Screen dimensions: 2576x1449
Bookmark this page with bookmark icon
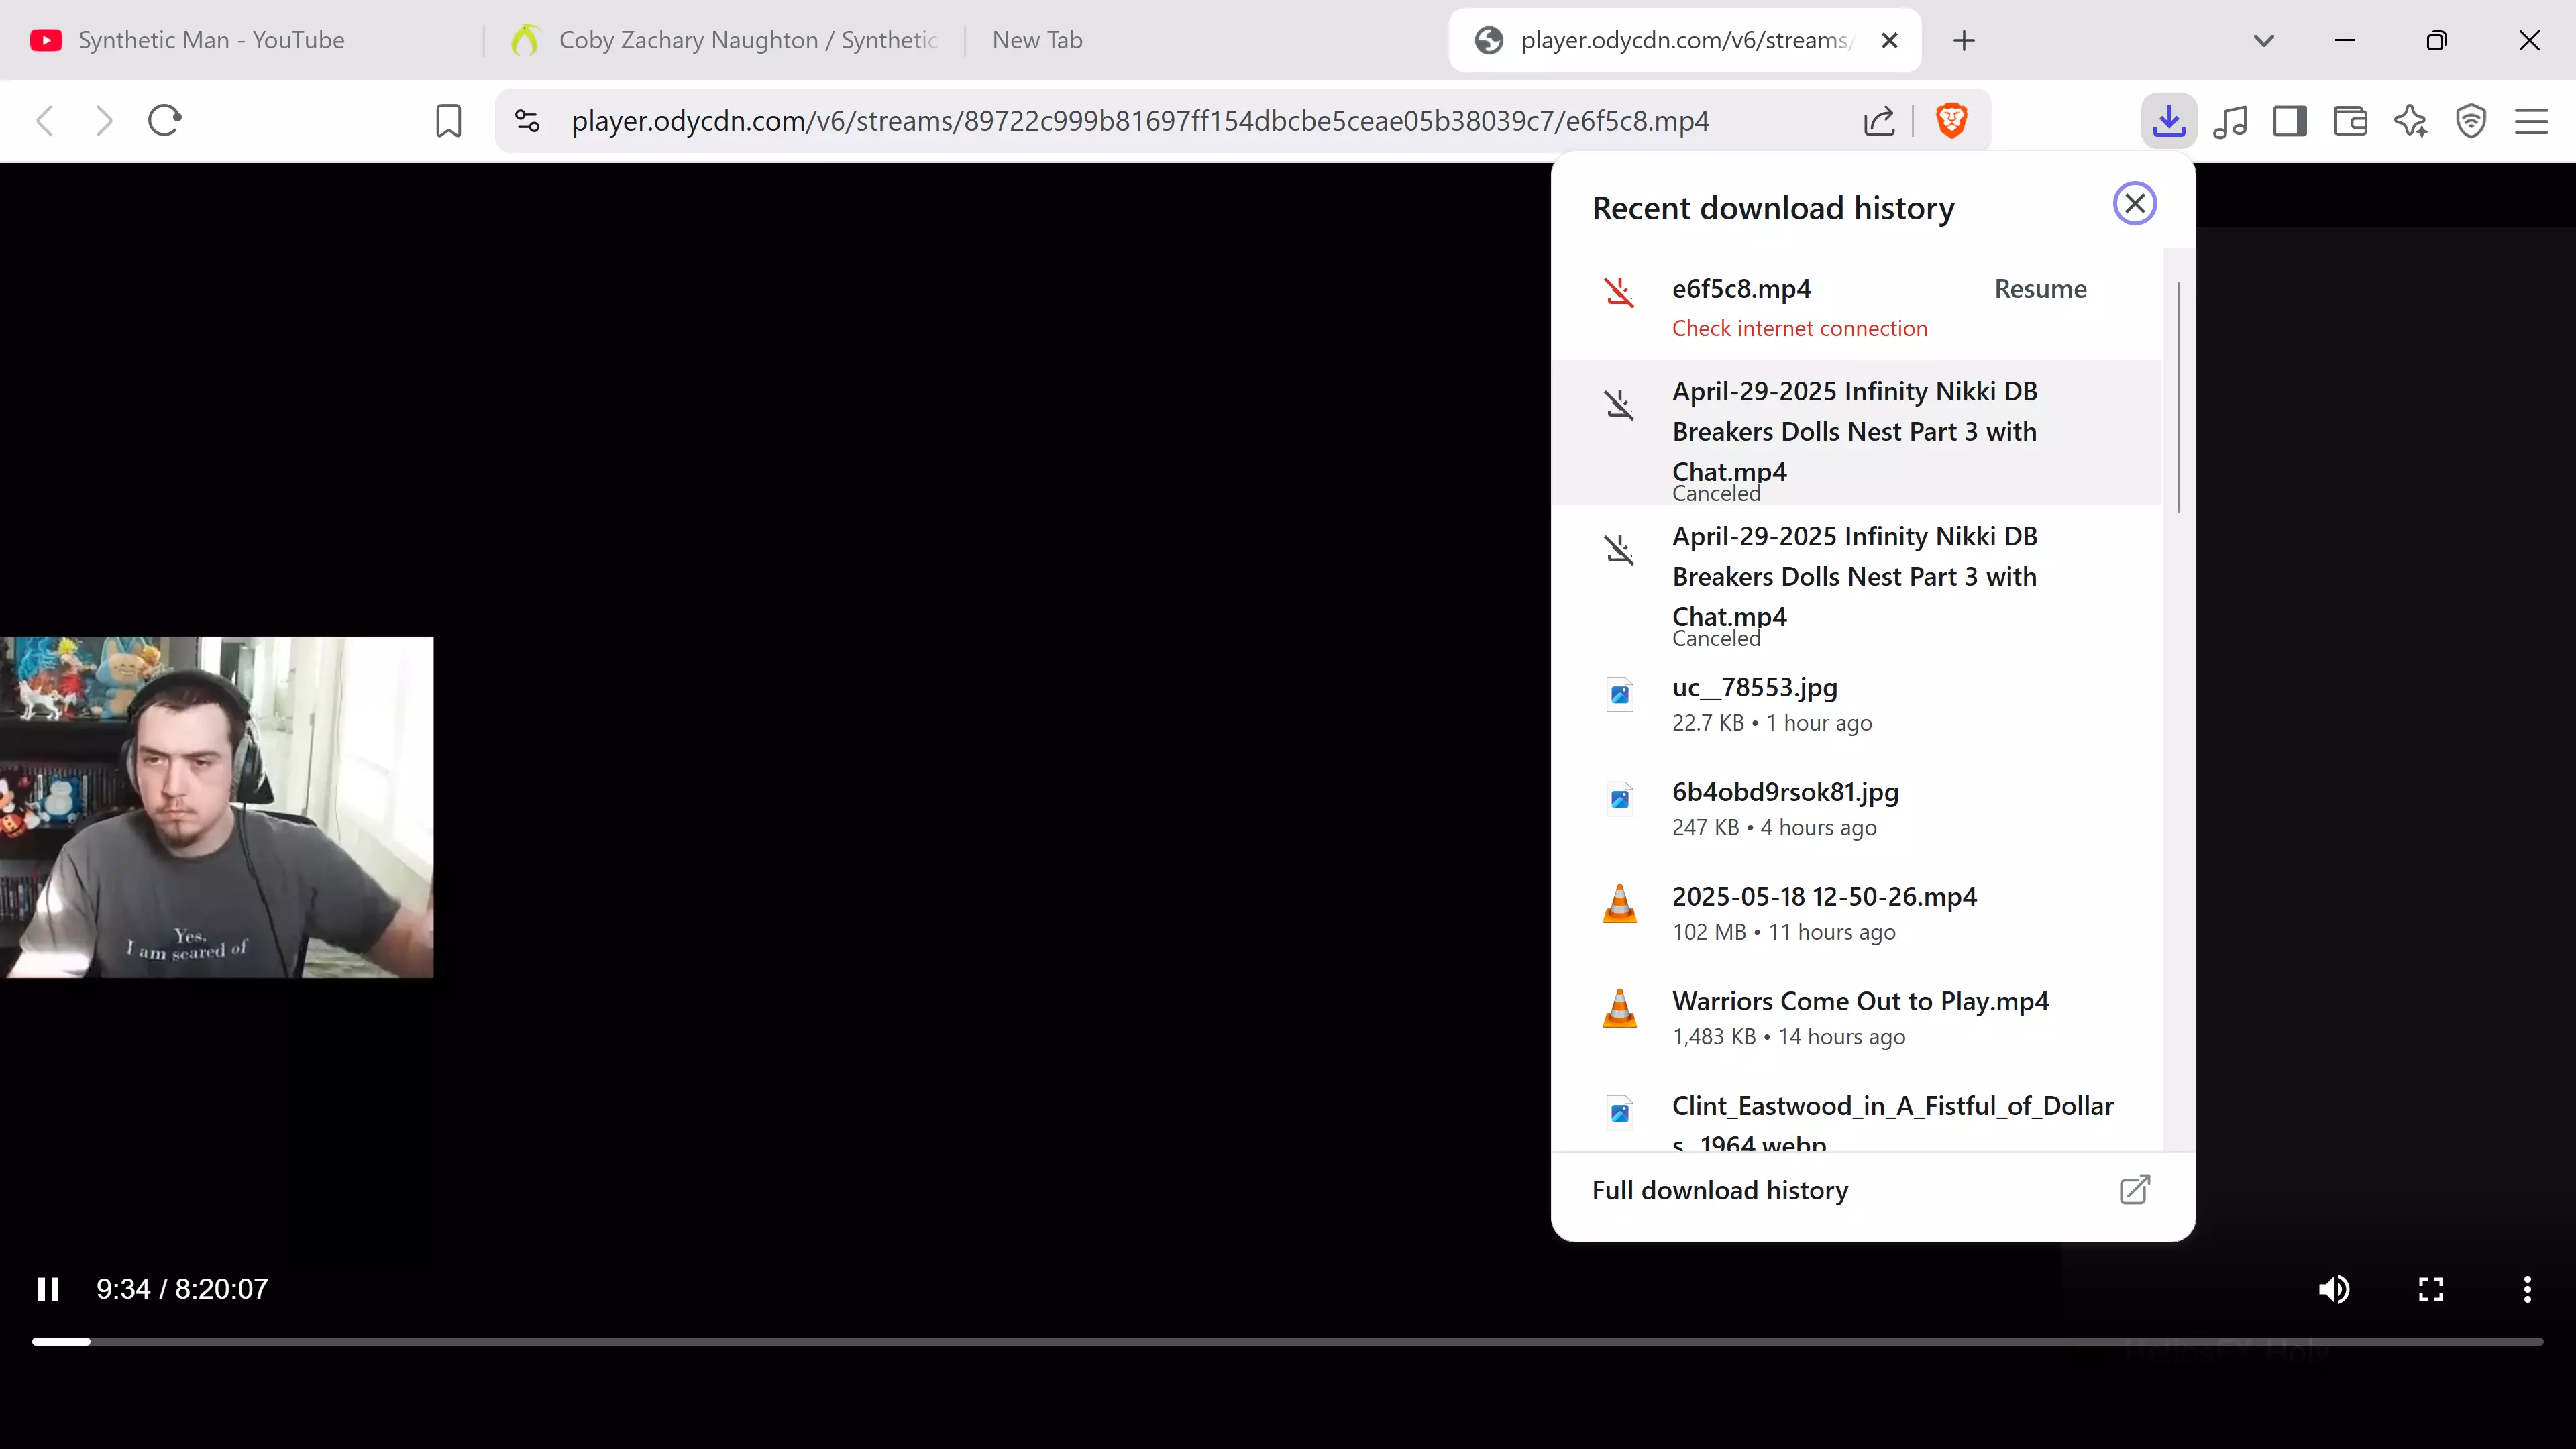(x=449, y=121)
